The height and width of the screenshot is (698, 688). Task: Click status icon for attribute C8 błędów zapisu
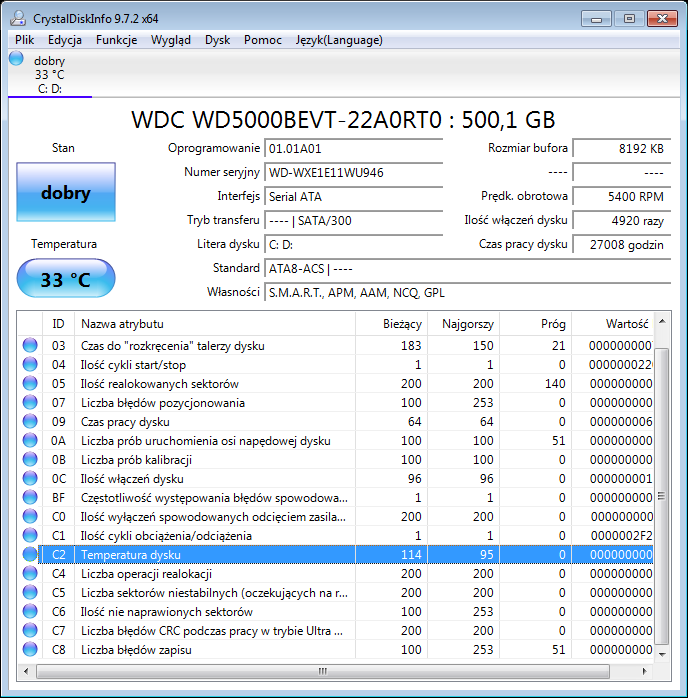point(30,650)
